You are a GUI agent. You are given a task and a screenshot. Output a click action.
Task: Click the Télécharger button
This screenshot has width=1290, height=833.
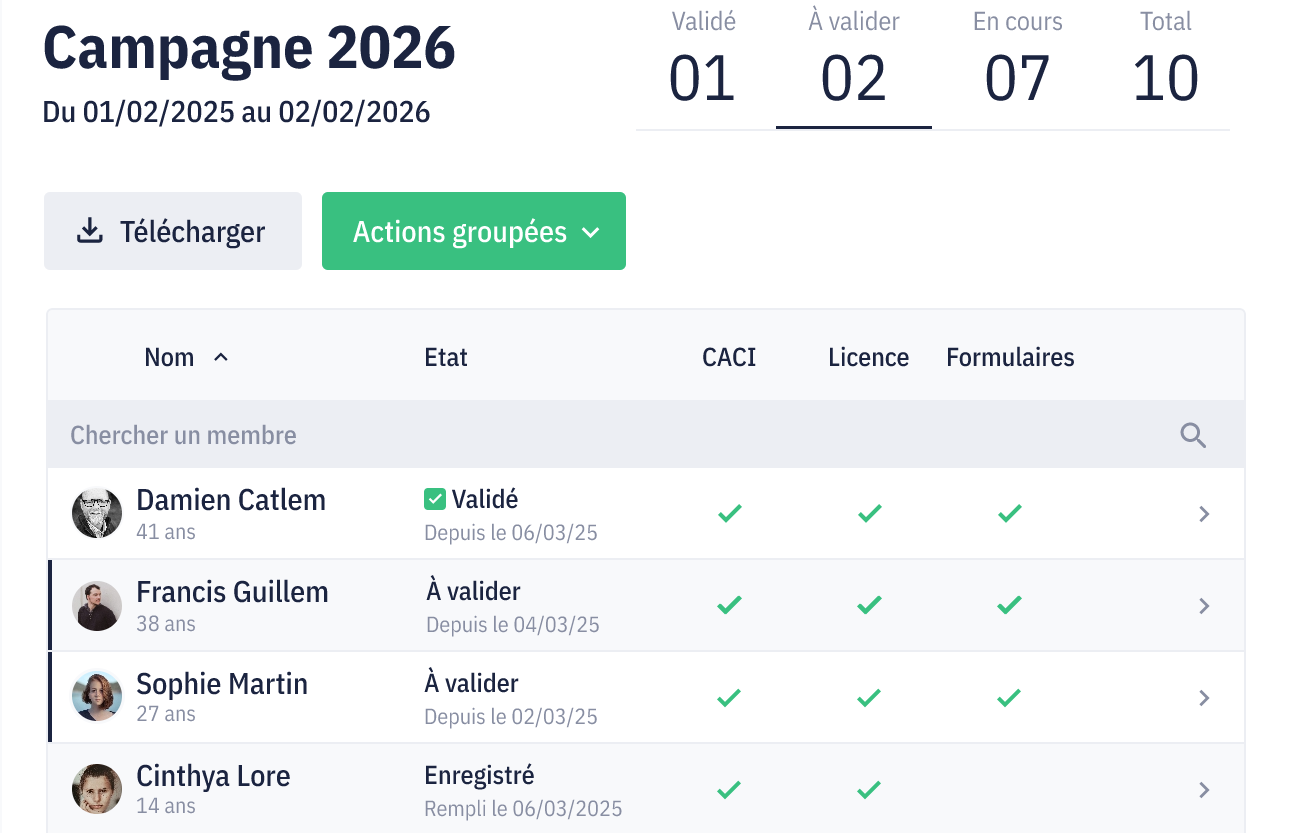[x=173, y=231]
